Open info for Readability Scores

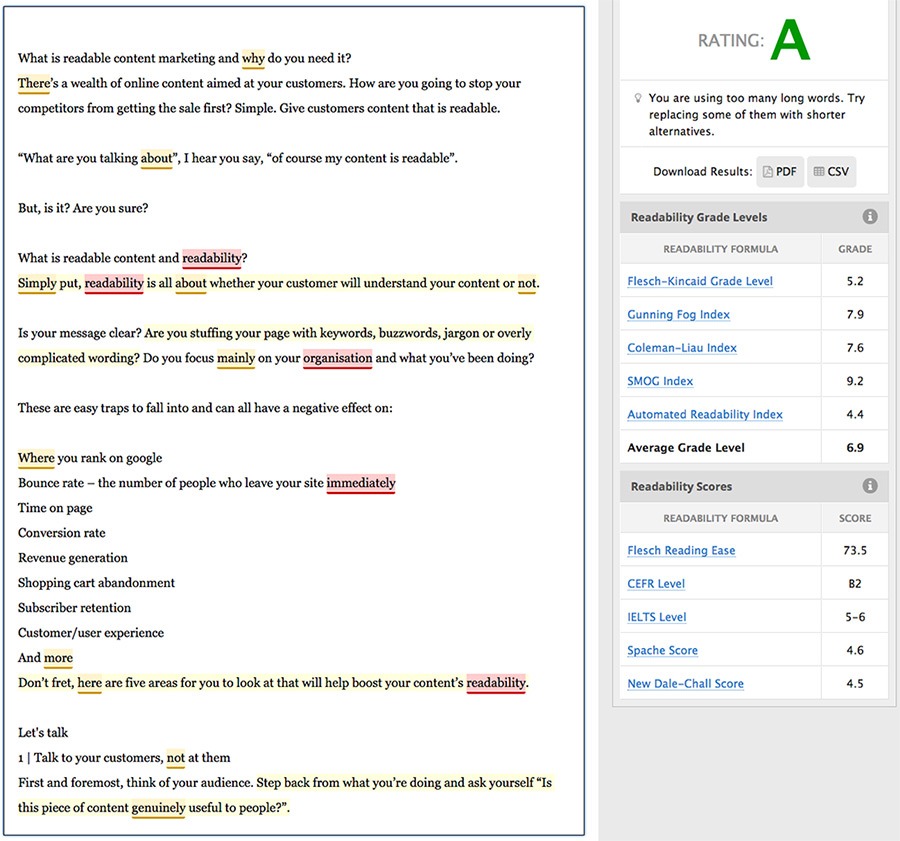click(x=869, y=486)
